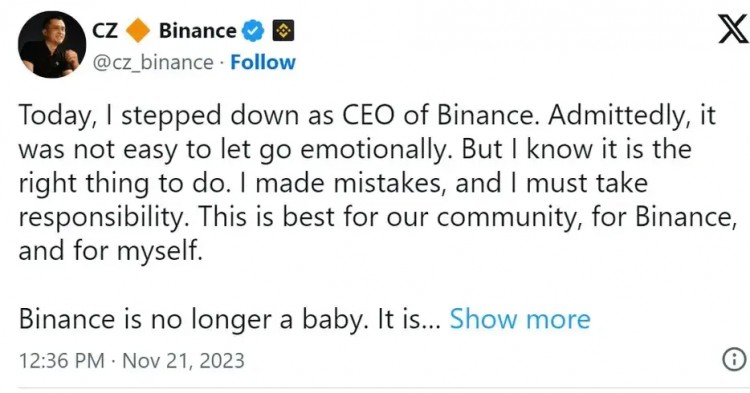Click the line starting 'Today, I stepped down'
This screenshot has height=393, width=750.
click(367, 115)
